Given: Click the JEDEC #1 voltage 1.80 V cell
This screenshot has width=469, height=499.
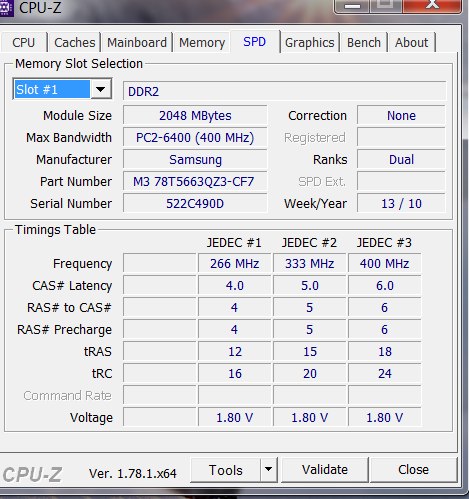Looking at the screenshot, I should pyautogui.click(x=235, y=418).
